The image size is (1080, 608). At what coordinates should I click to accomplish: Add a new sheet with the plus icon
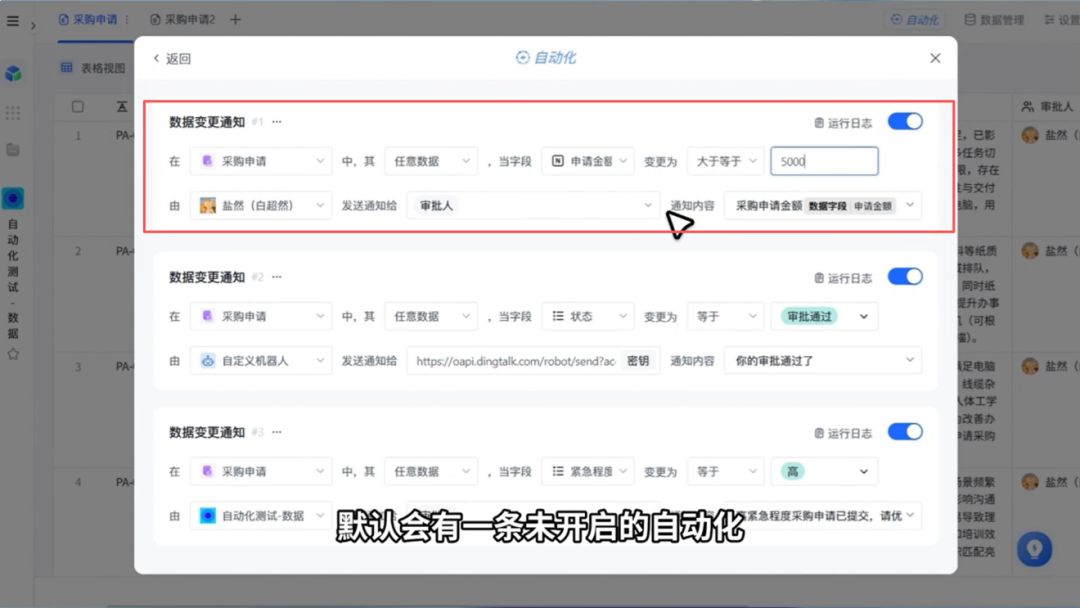pos(236,19)
